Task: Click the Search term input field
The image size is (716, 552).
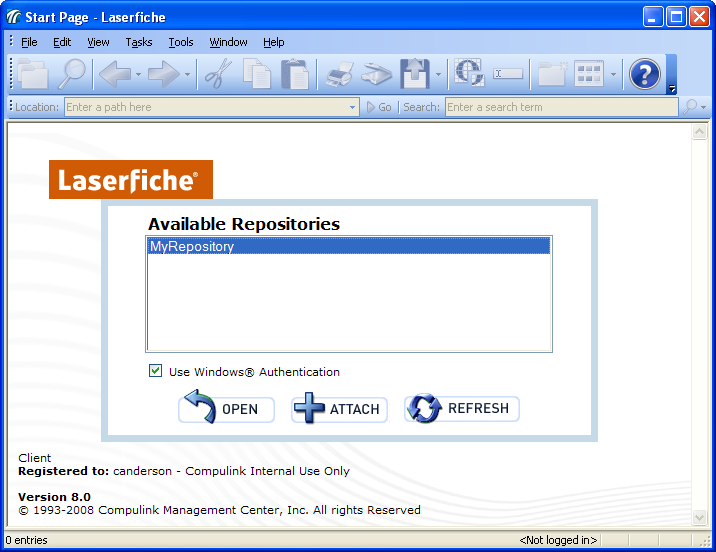Action: coord(562,107)
